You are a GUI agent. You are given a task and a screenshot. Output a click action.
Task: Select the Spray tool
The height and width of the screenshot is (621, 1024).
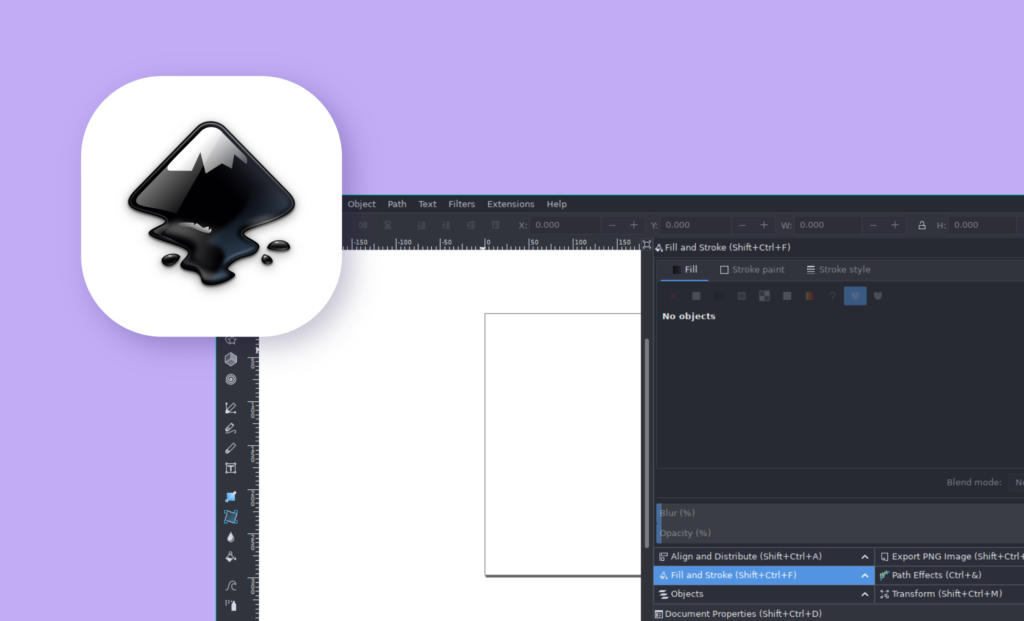[231, 605]
